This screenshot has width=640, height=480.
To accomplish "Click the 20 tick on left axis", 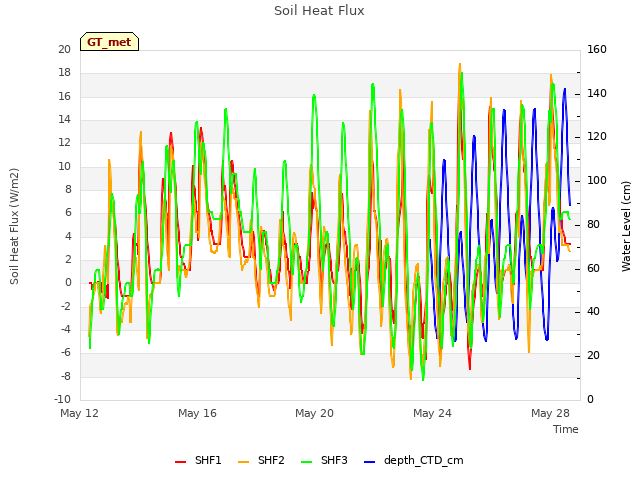I will pos(64,49).
